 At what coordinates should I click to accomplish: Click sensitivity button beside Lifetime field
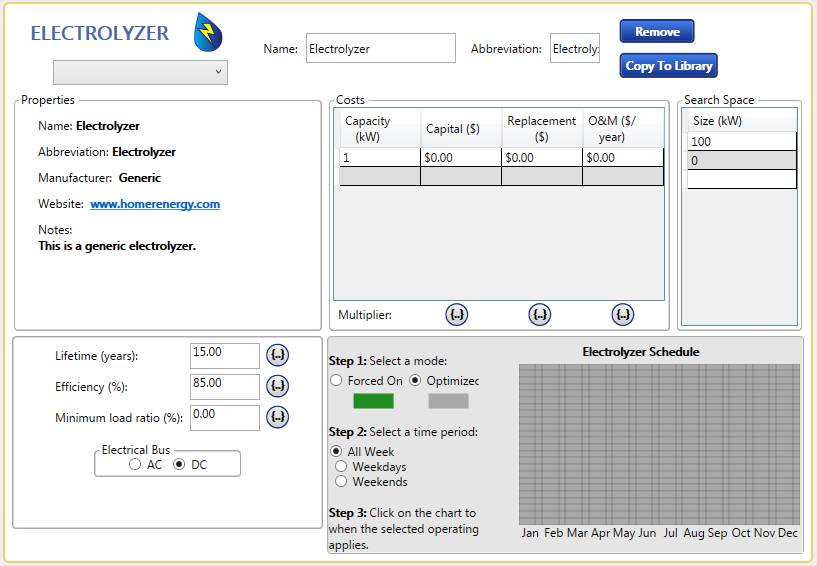pyautogui.click(x=277, y=355)
